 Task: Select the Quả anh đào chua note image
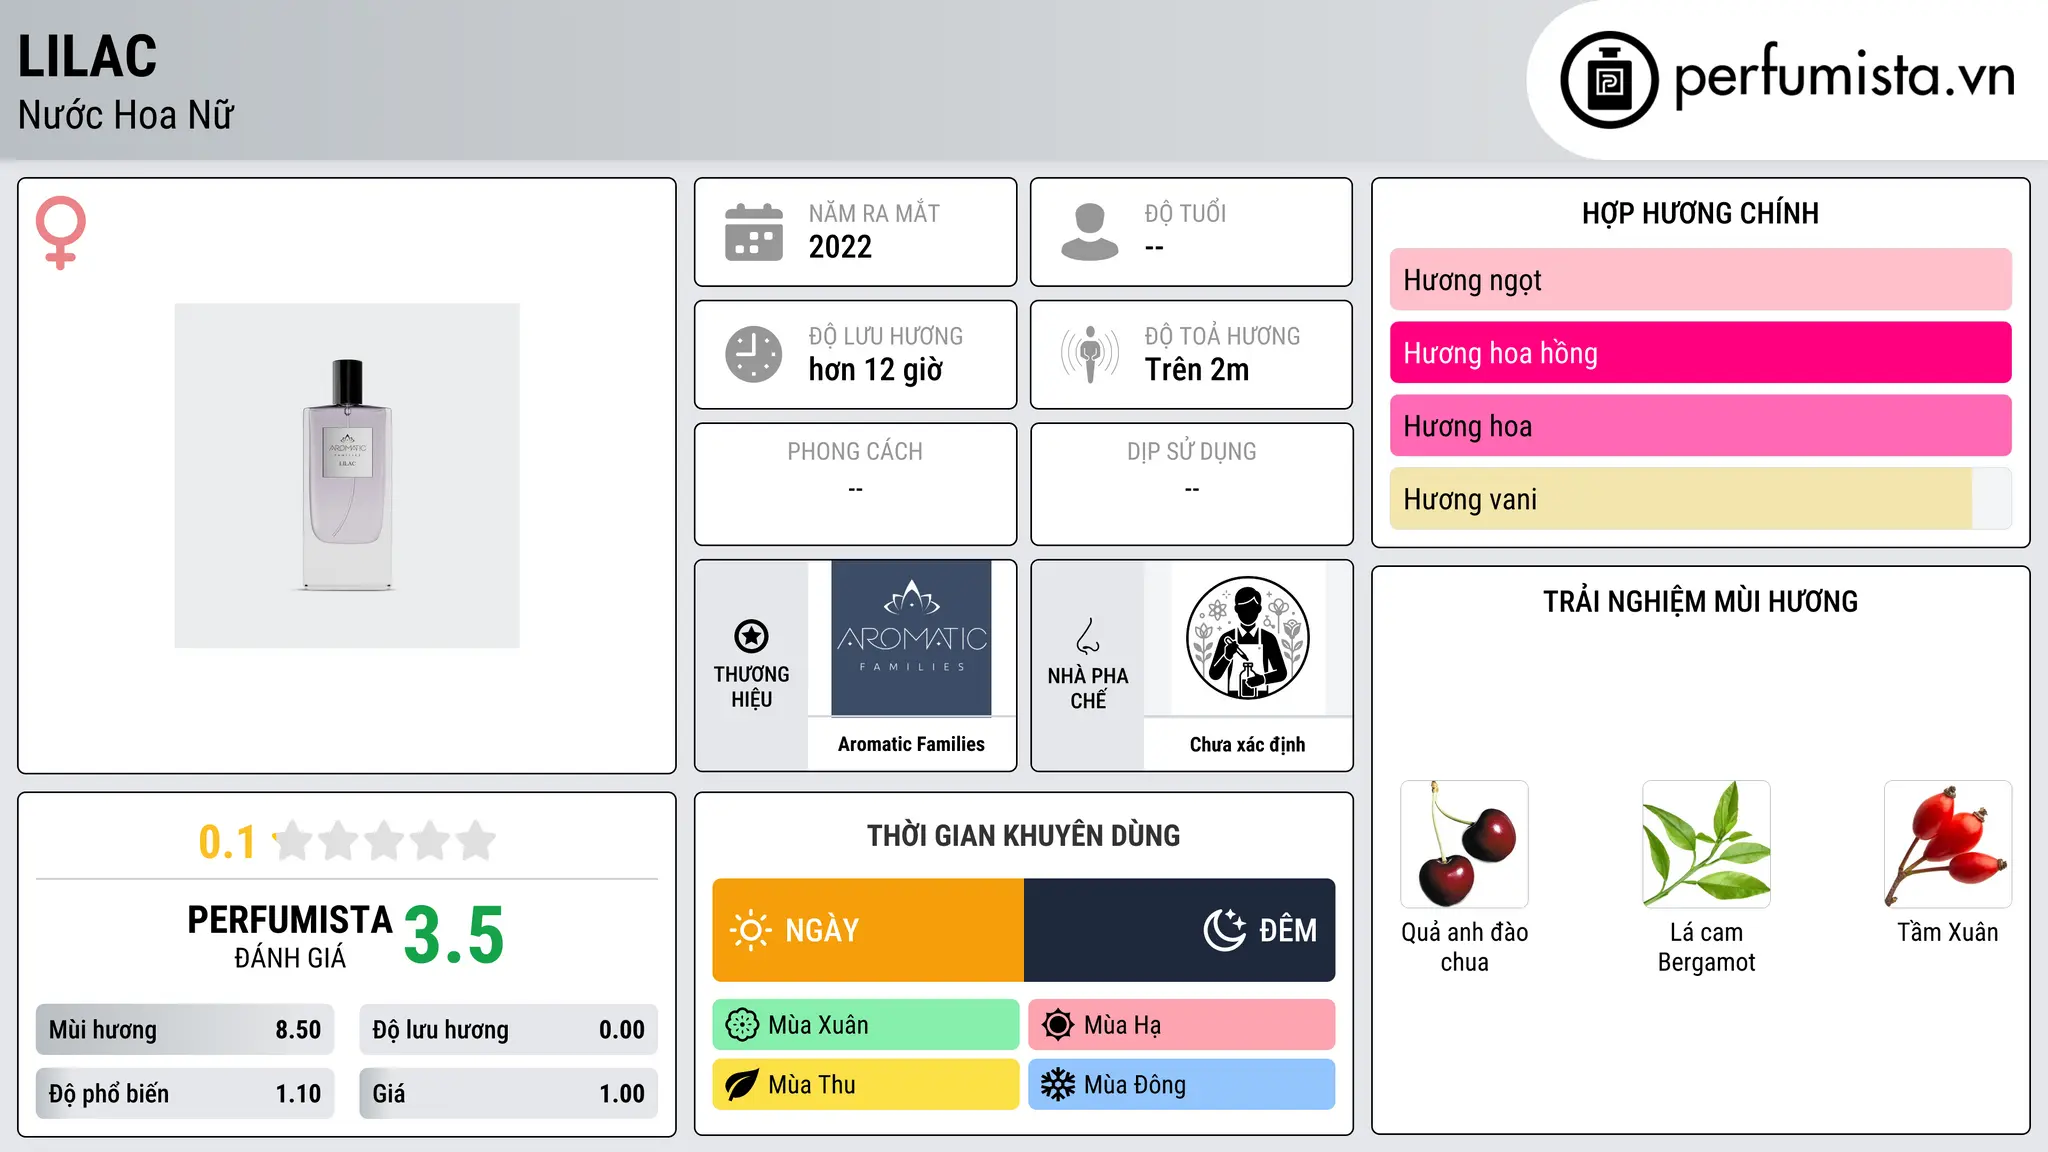pyautogui.click(x=1464, y=844)
